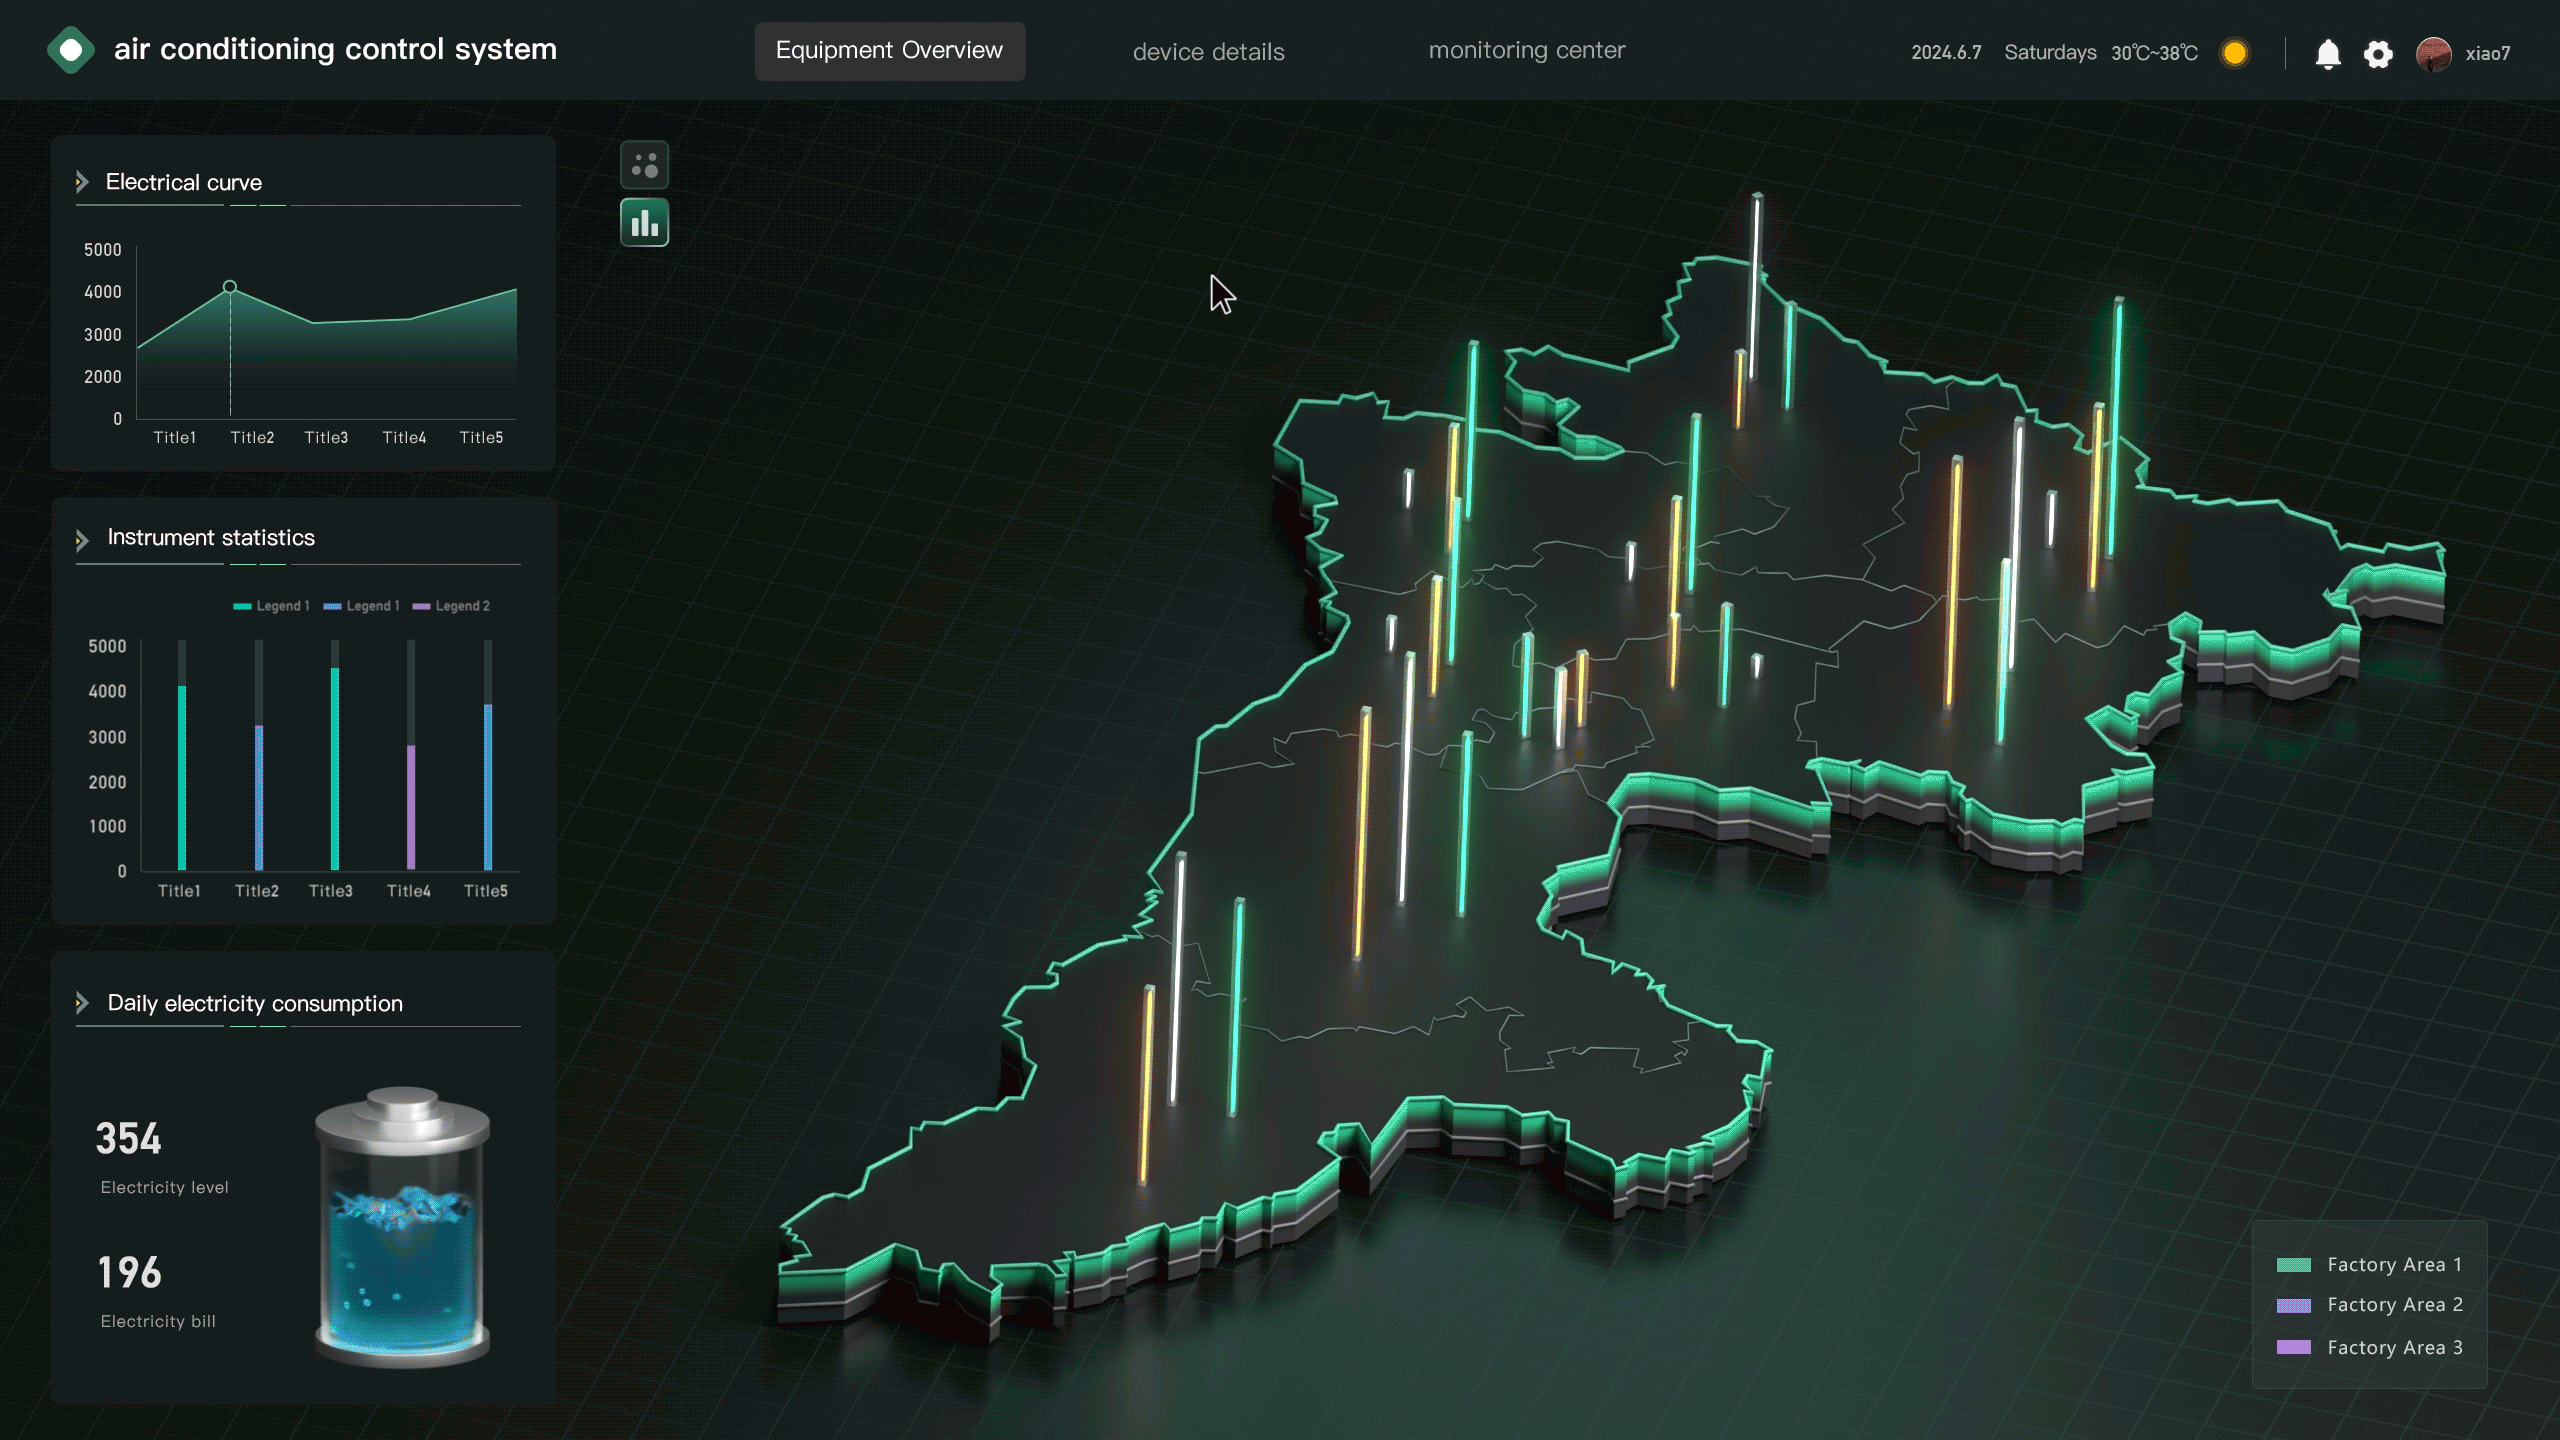Click the Title4 purple bar

[x=411, y=807]
